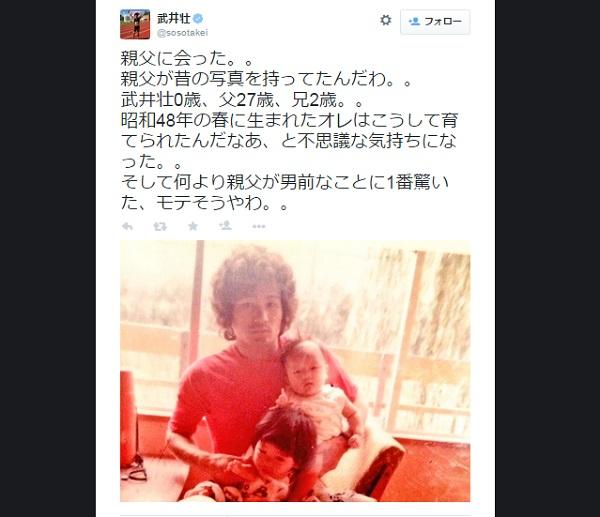Click the line 親父が昔の写真を持ってたんだわ
Screen dimensions: 600x517
[x=266, y=79]
